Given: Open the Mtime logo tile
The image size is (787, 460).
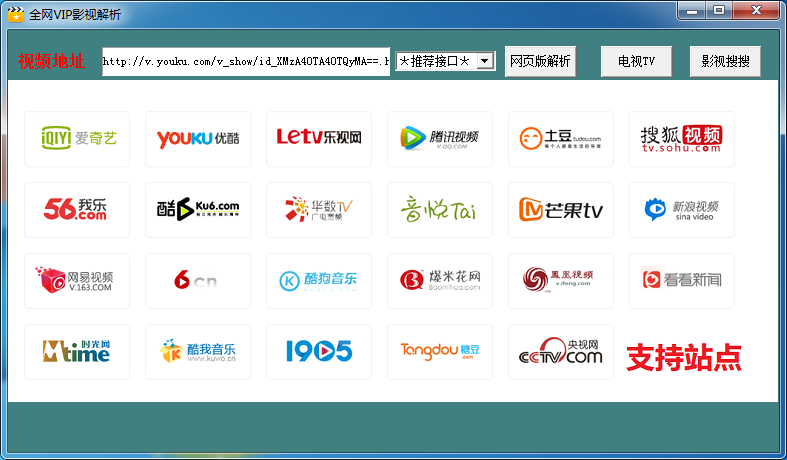Looking at the screenshot, I should (77, 352).
